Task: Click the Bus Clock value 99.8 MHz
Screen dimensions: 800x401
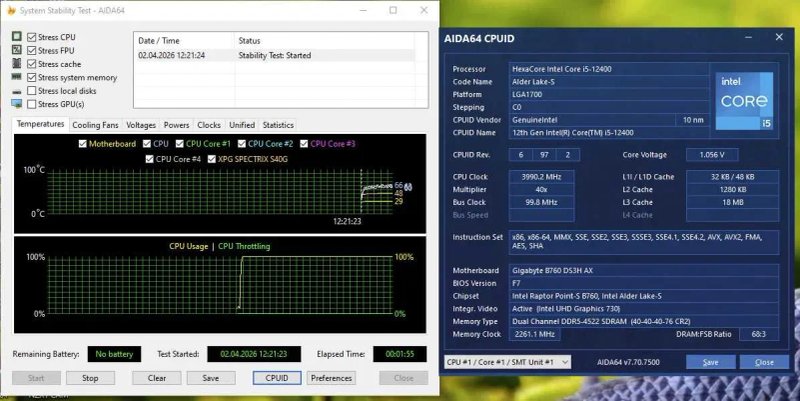Action: click(541, 202)
